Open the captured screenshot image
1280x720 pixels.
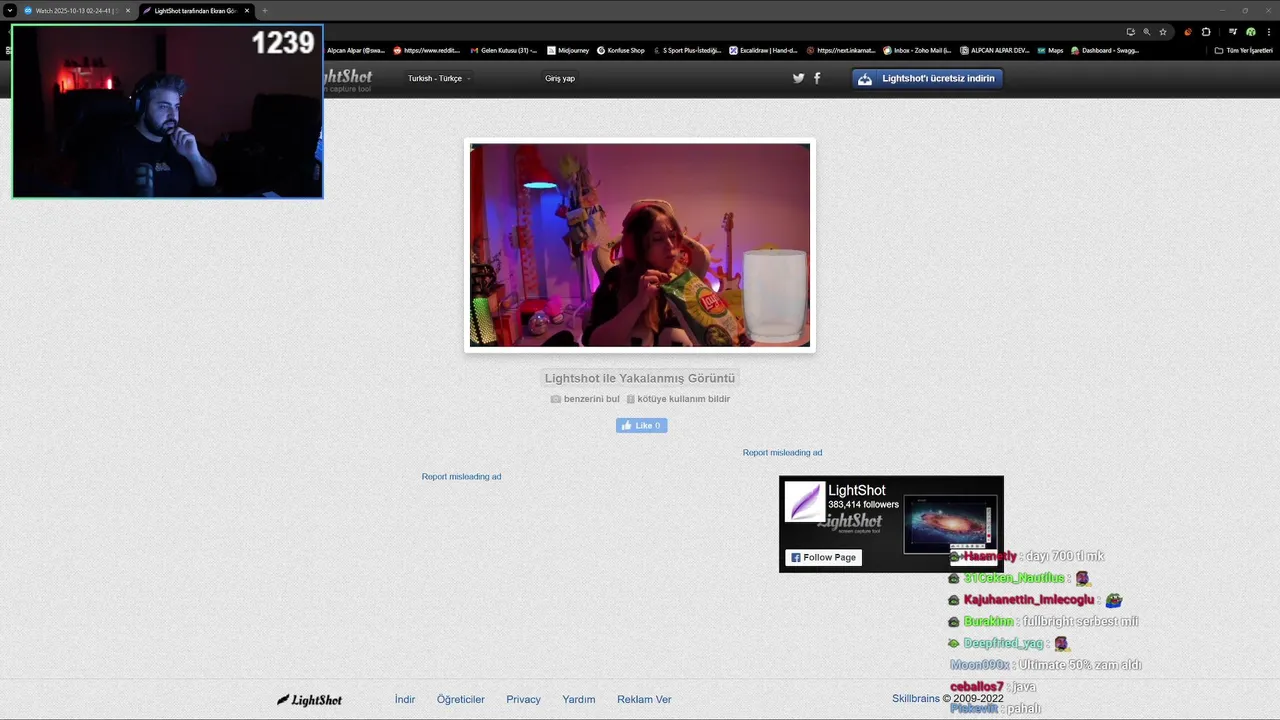640,245
